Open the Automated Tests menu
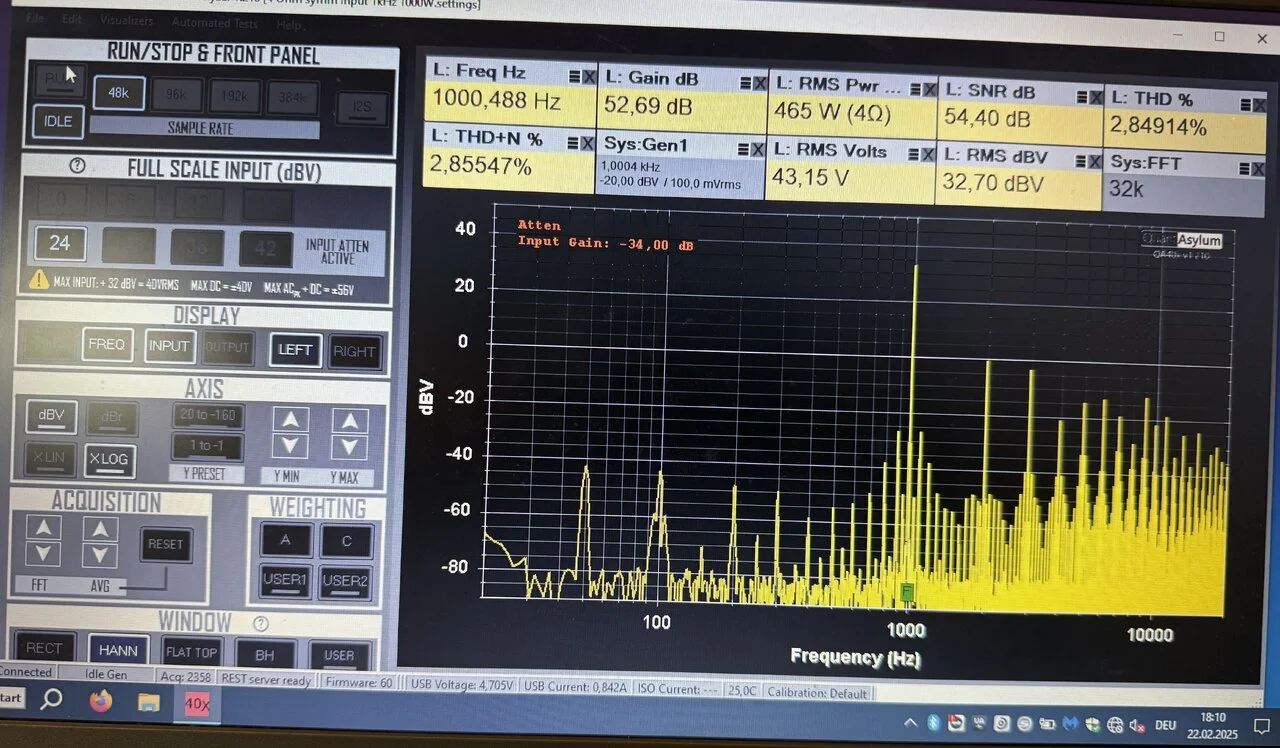1280x748 pixels. point(214,22)
